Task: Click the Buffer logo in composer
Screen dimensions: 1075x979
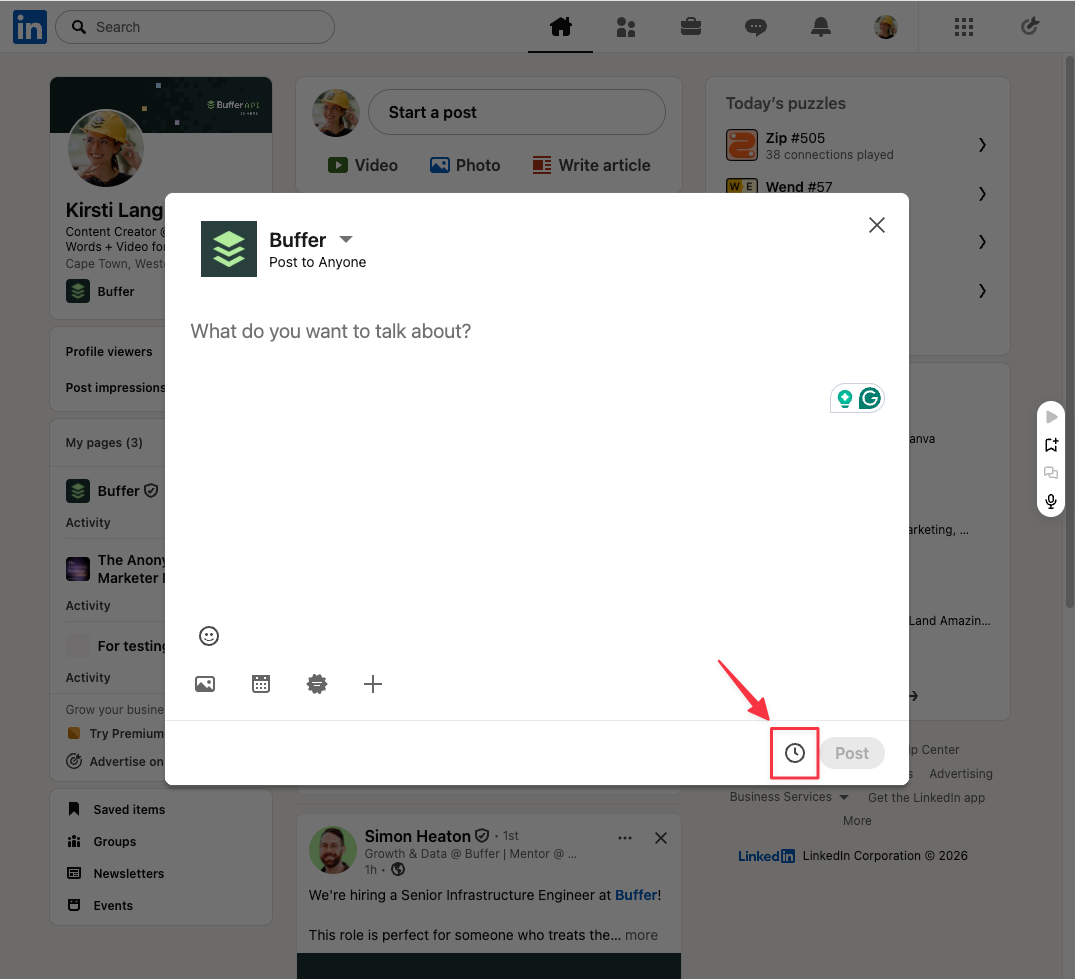Action: point(228,249)
